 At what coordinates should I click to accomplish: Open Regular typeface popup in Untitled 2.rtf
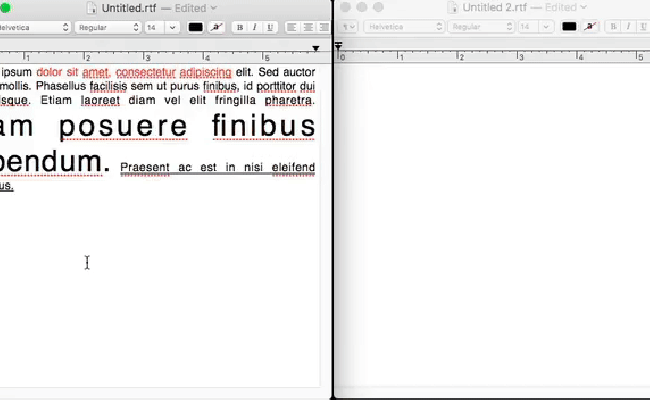481,27
